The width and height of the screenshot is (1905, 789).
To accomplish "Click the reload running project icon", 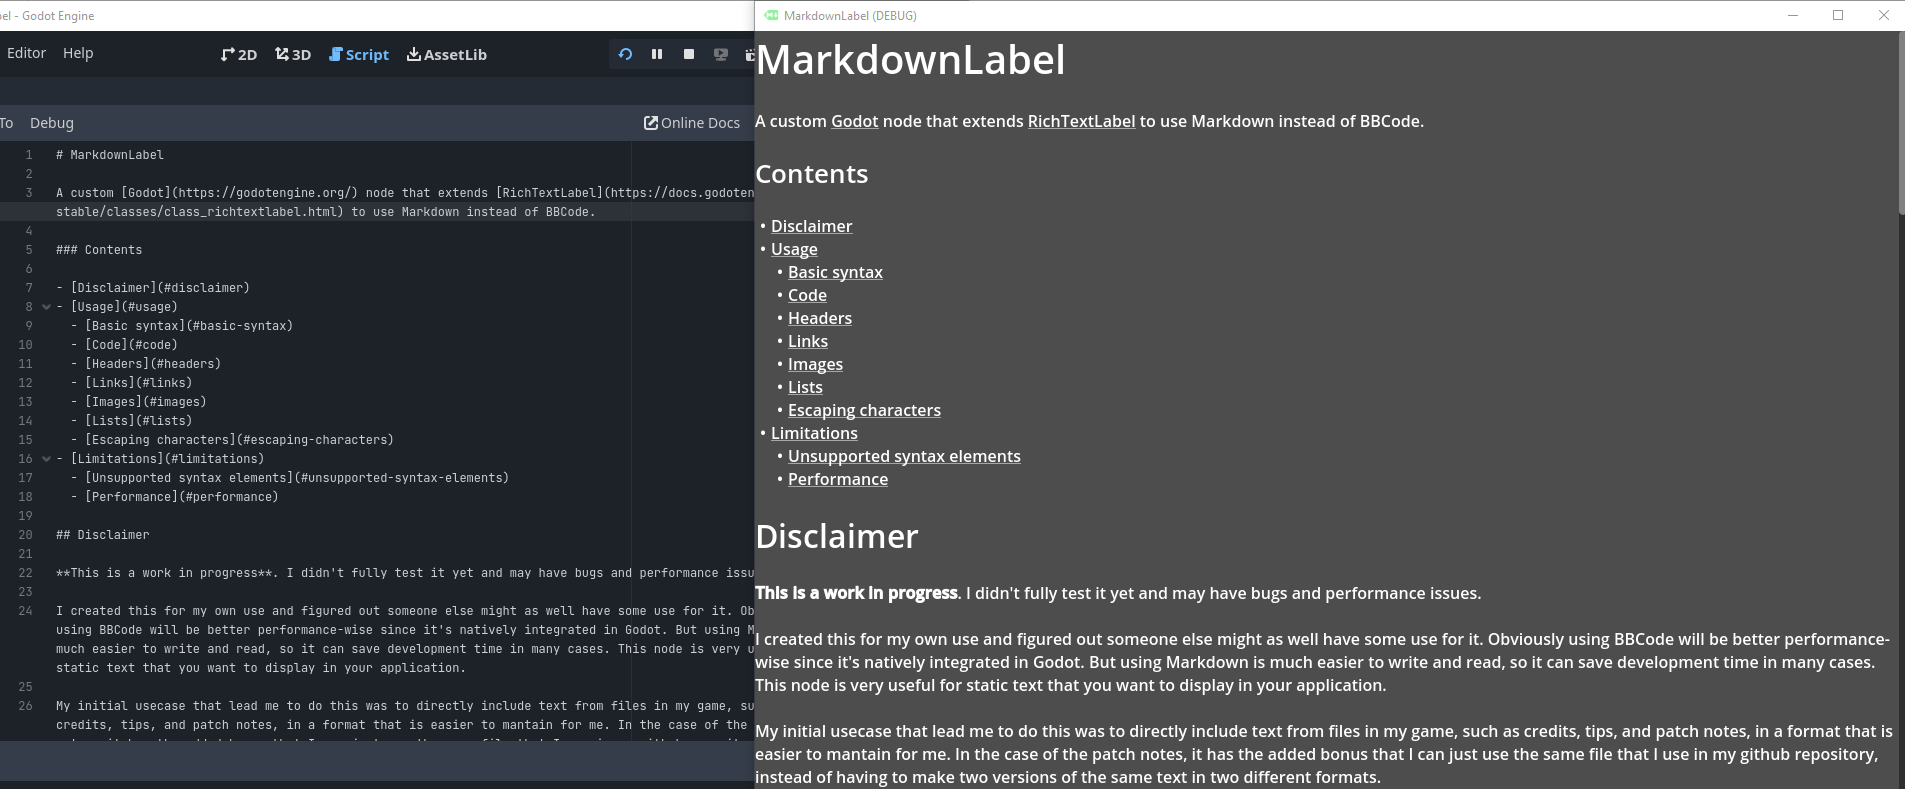I will click(625, 54).
